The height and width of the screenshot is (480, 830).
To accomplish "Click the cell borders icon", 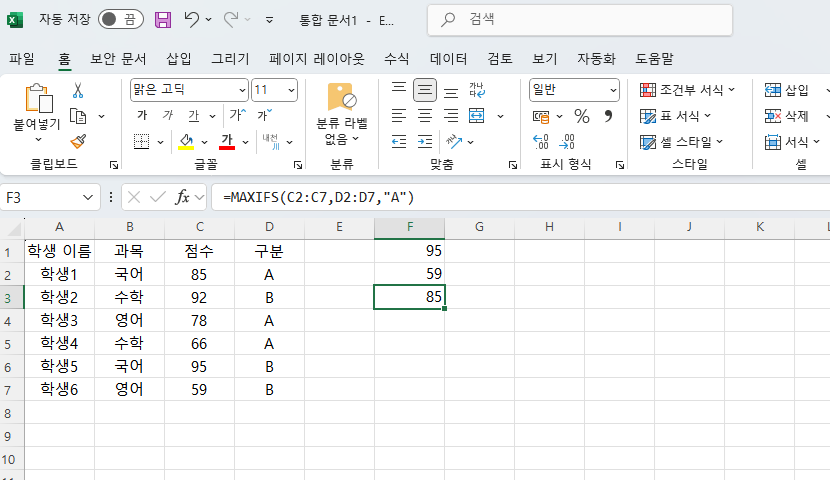I will click(141, 141).
